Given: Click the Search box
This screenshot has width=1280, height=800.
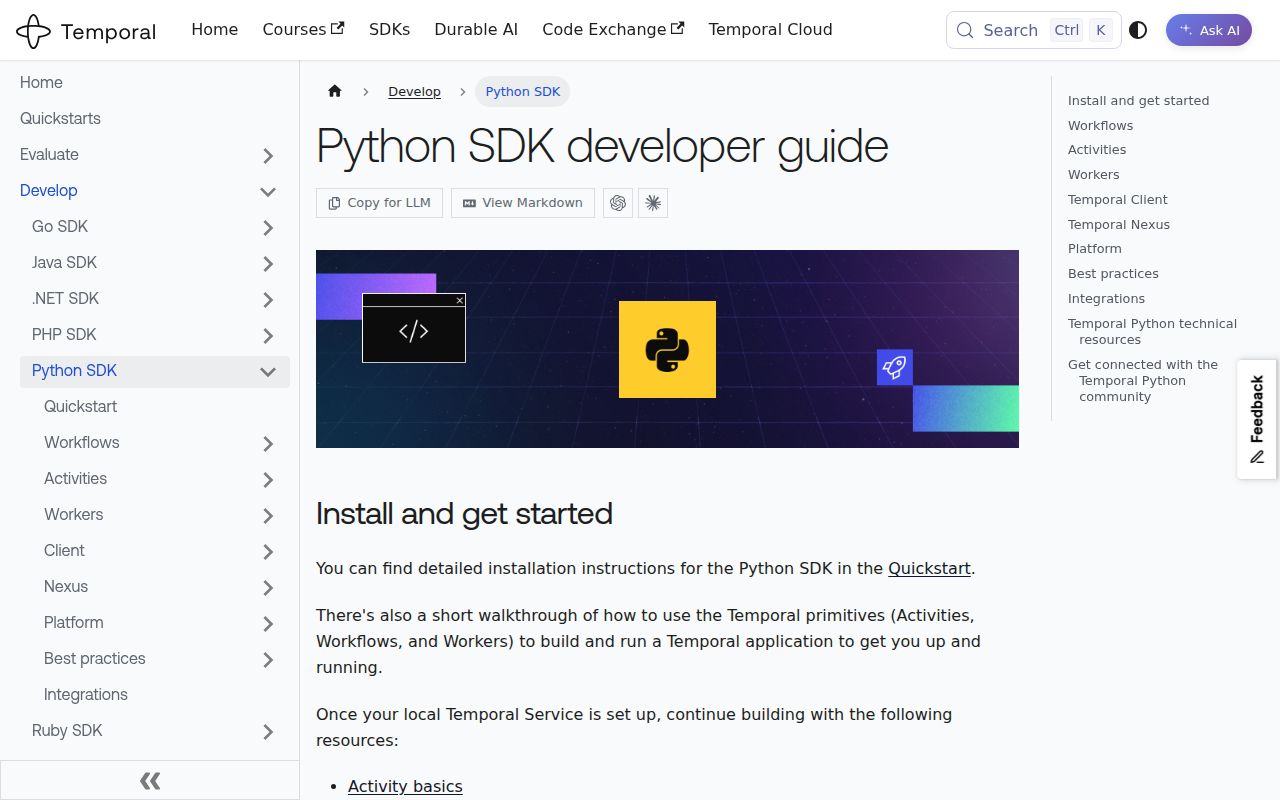Looking at the screenshot, I should pos(1033,30).
